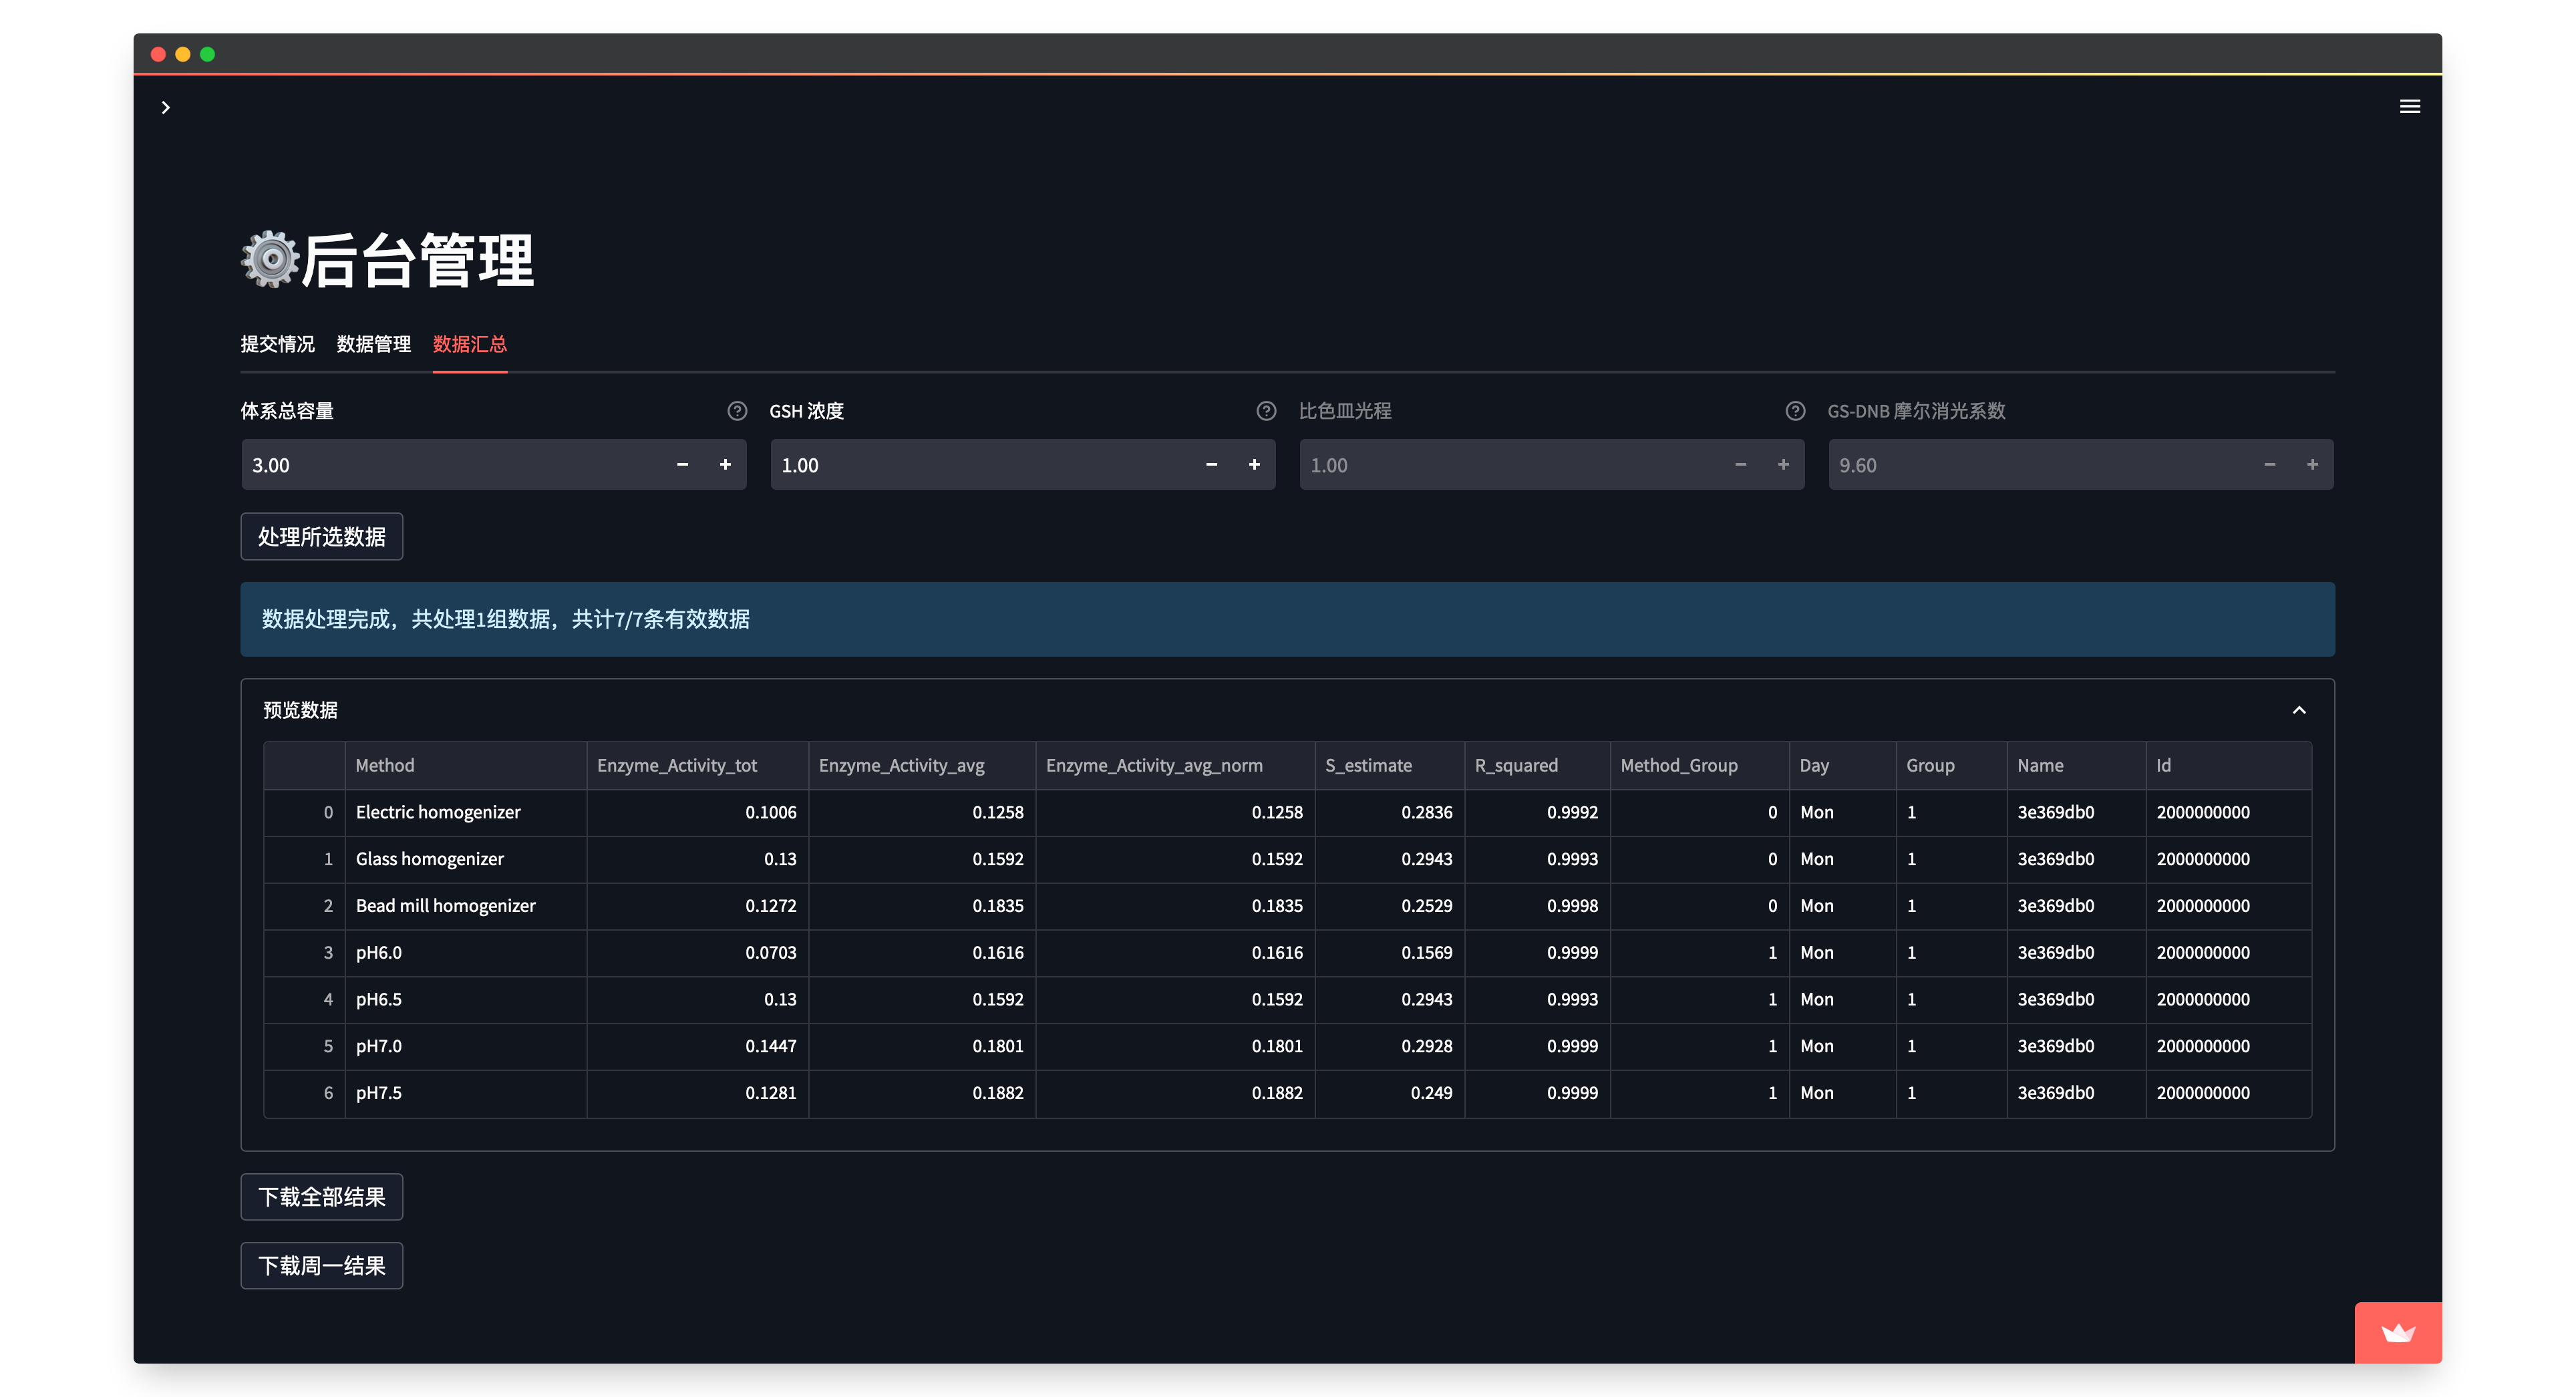Viewport: 2576px width, 1397px height.
Task: Click row index 6 in the table
Action: pos(305,1094)
